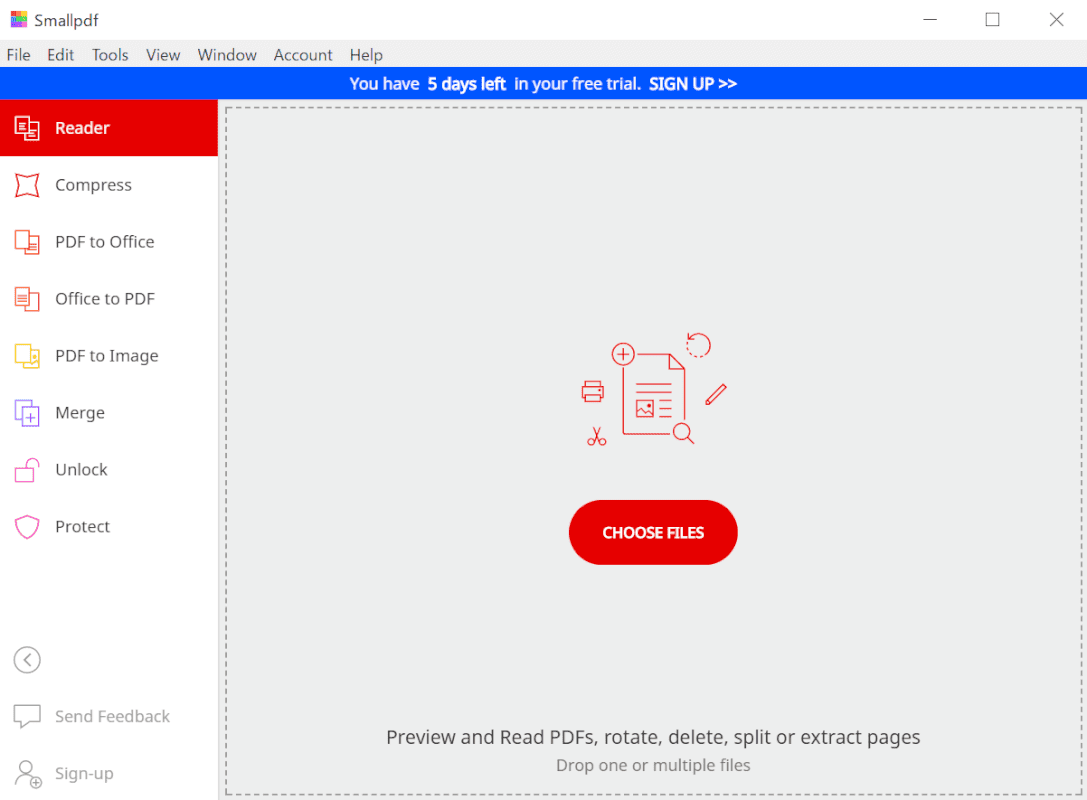Open the Account menu
The height and width of the screenshot is (800, 1087).
click(x=303, y=55)
